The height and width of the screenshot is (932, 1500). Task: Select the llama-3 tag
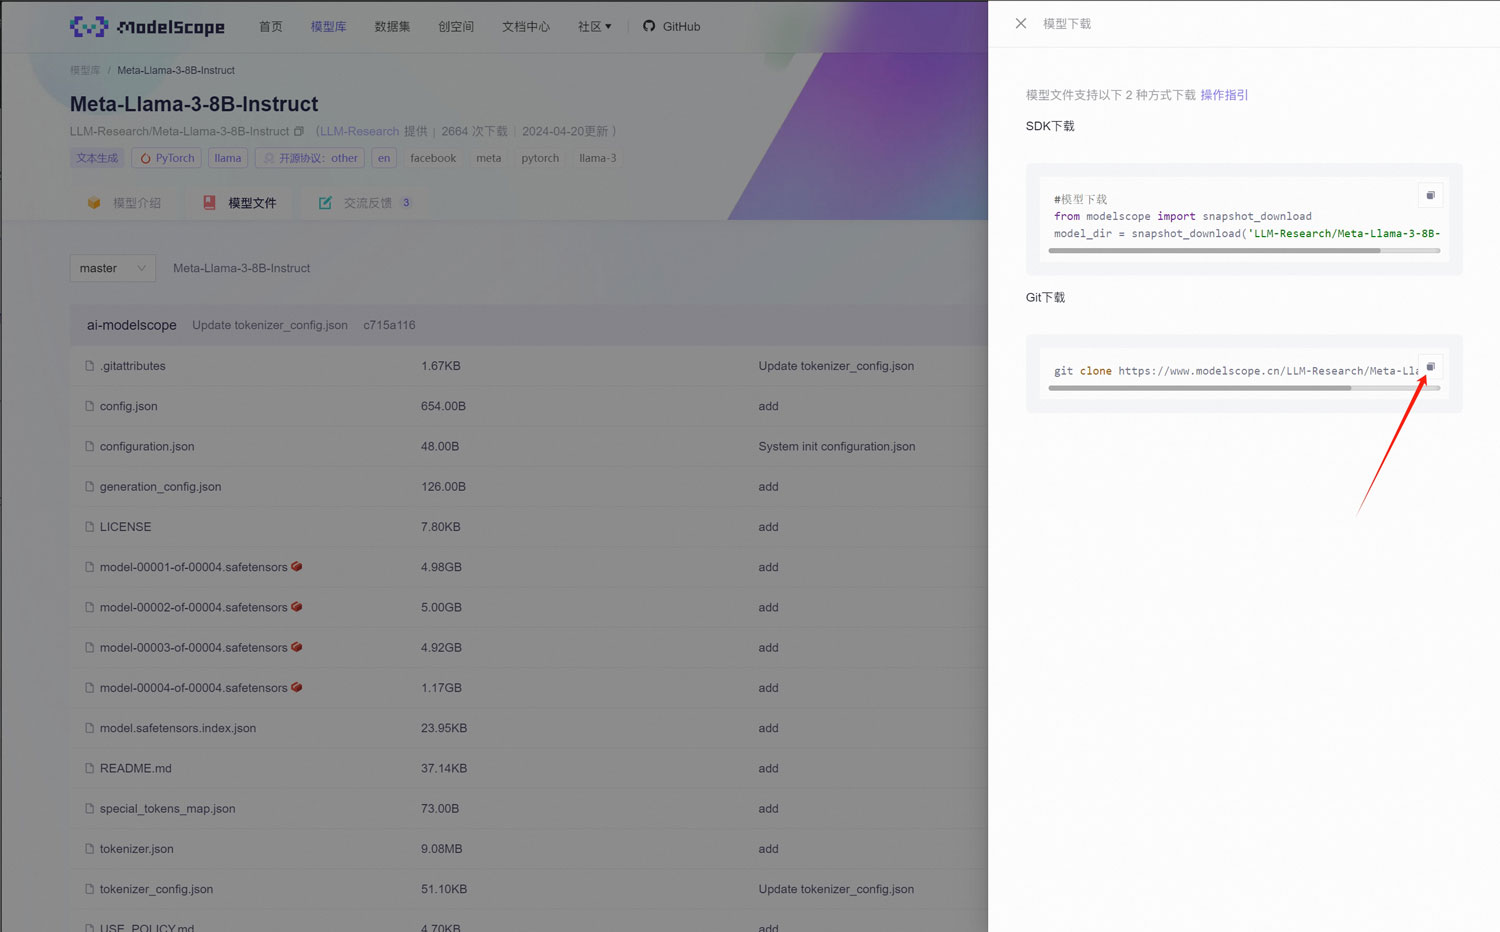[598, 158]
